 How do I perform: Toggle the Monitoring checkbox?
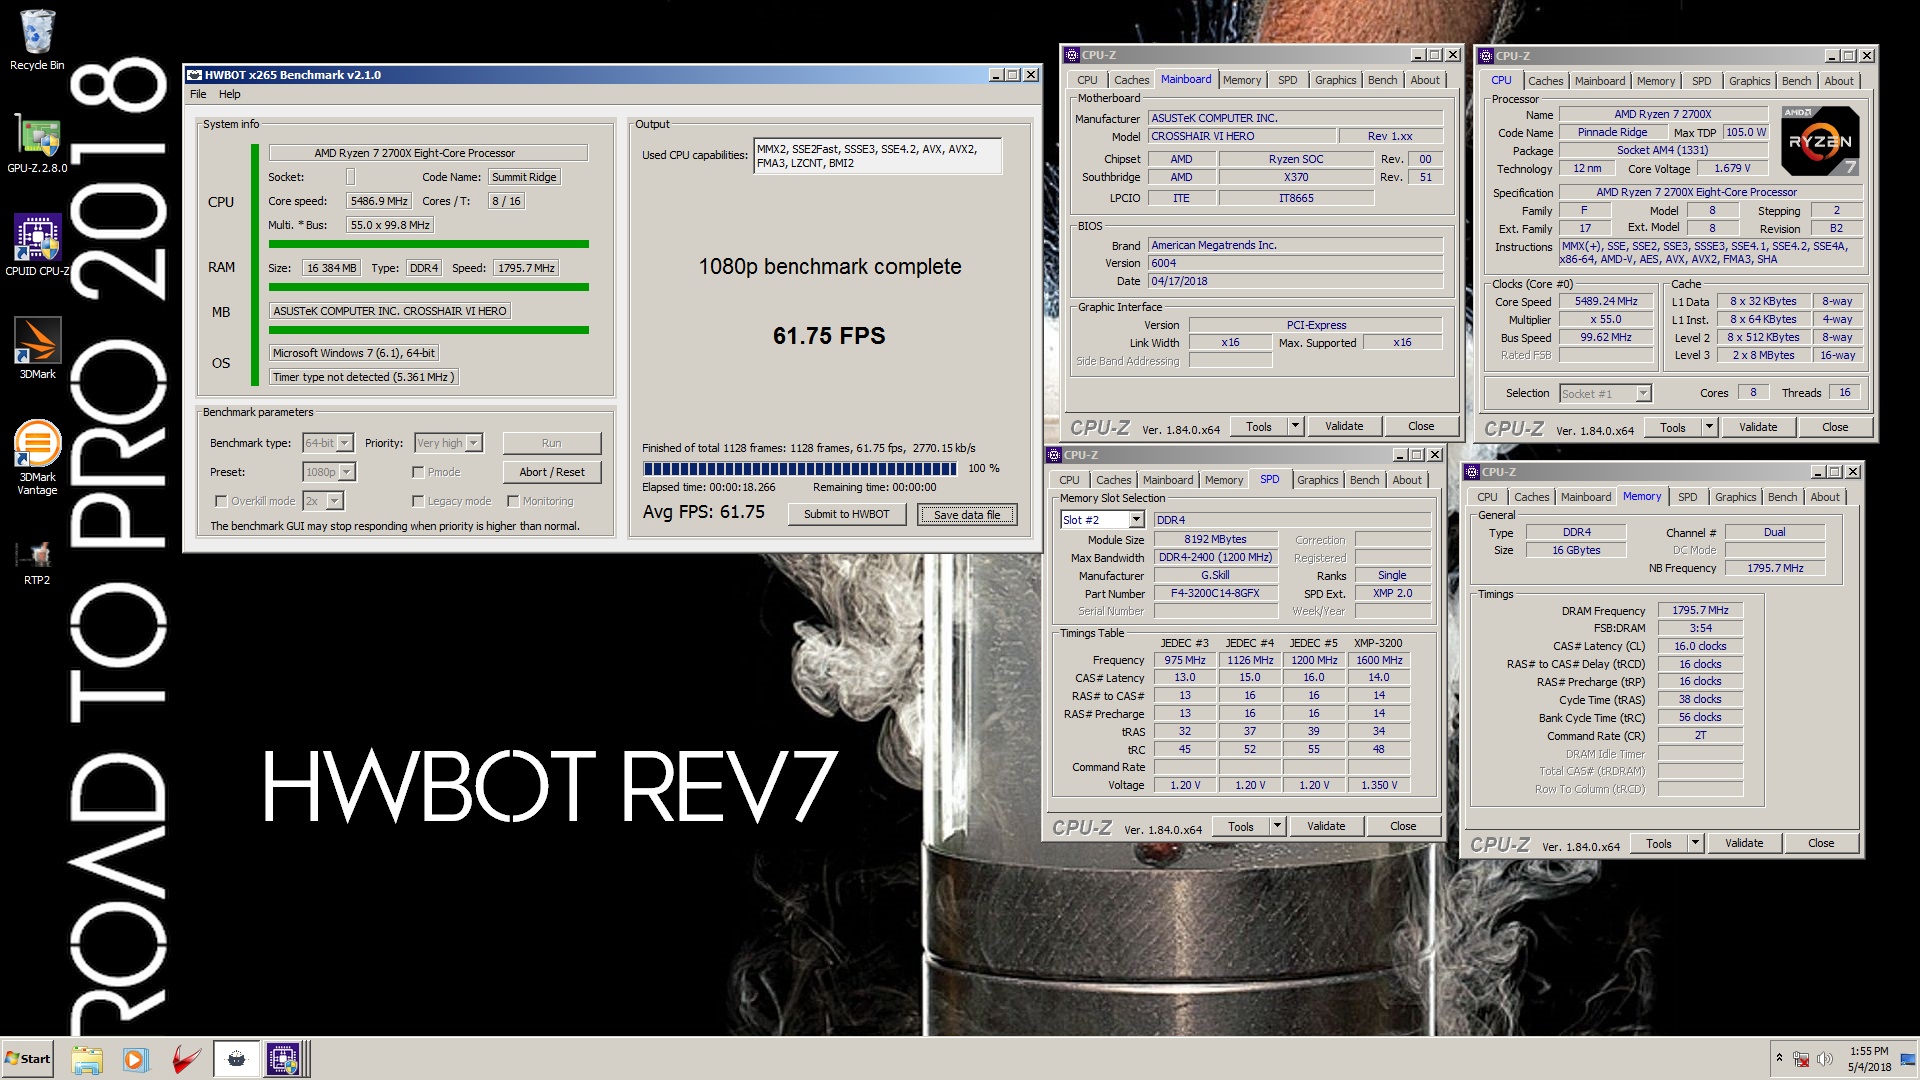[x=513, y=501]
